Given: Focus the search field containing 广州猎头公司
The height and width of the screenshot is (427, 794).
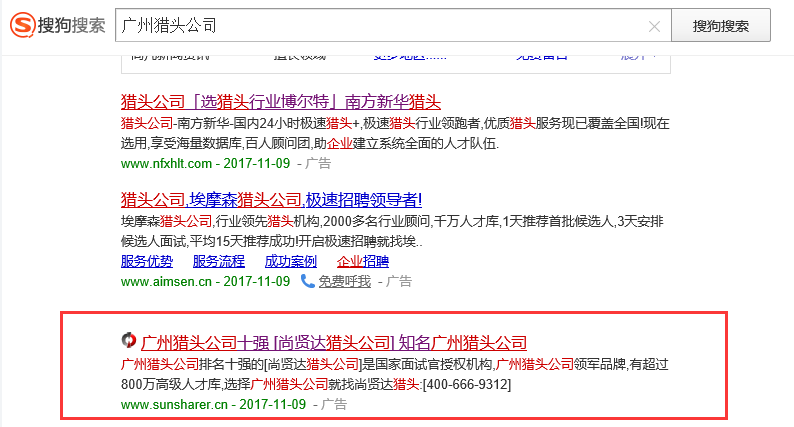Looking at the screenshot, I should coord(380,26).
